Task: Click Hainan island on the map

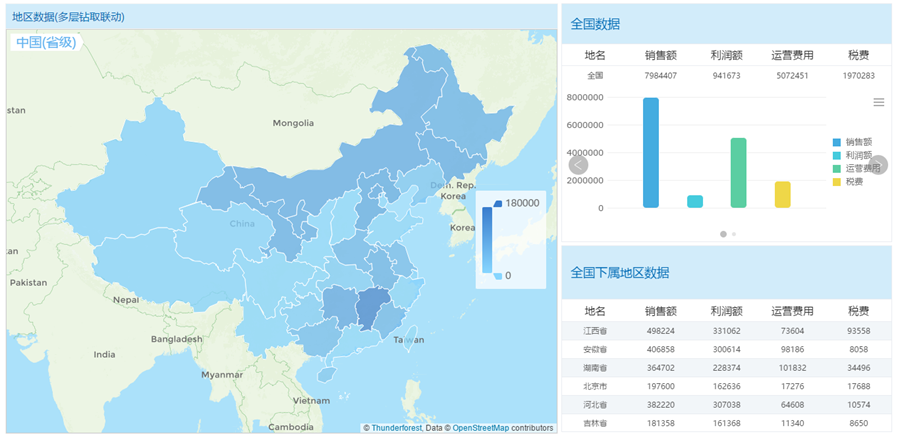Action: [x=325, y=375]
